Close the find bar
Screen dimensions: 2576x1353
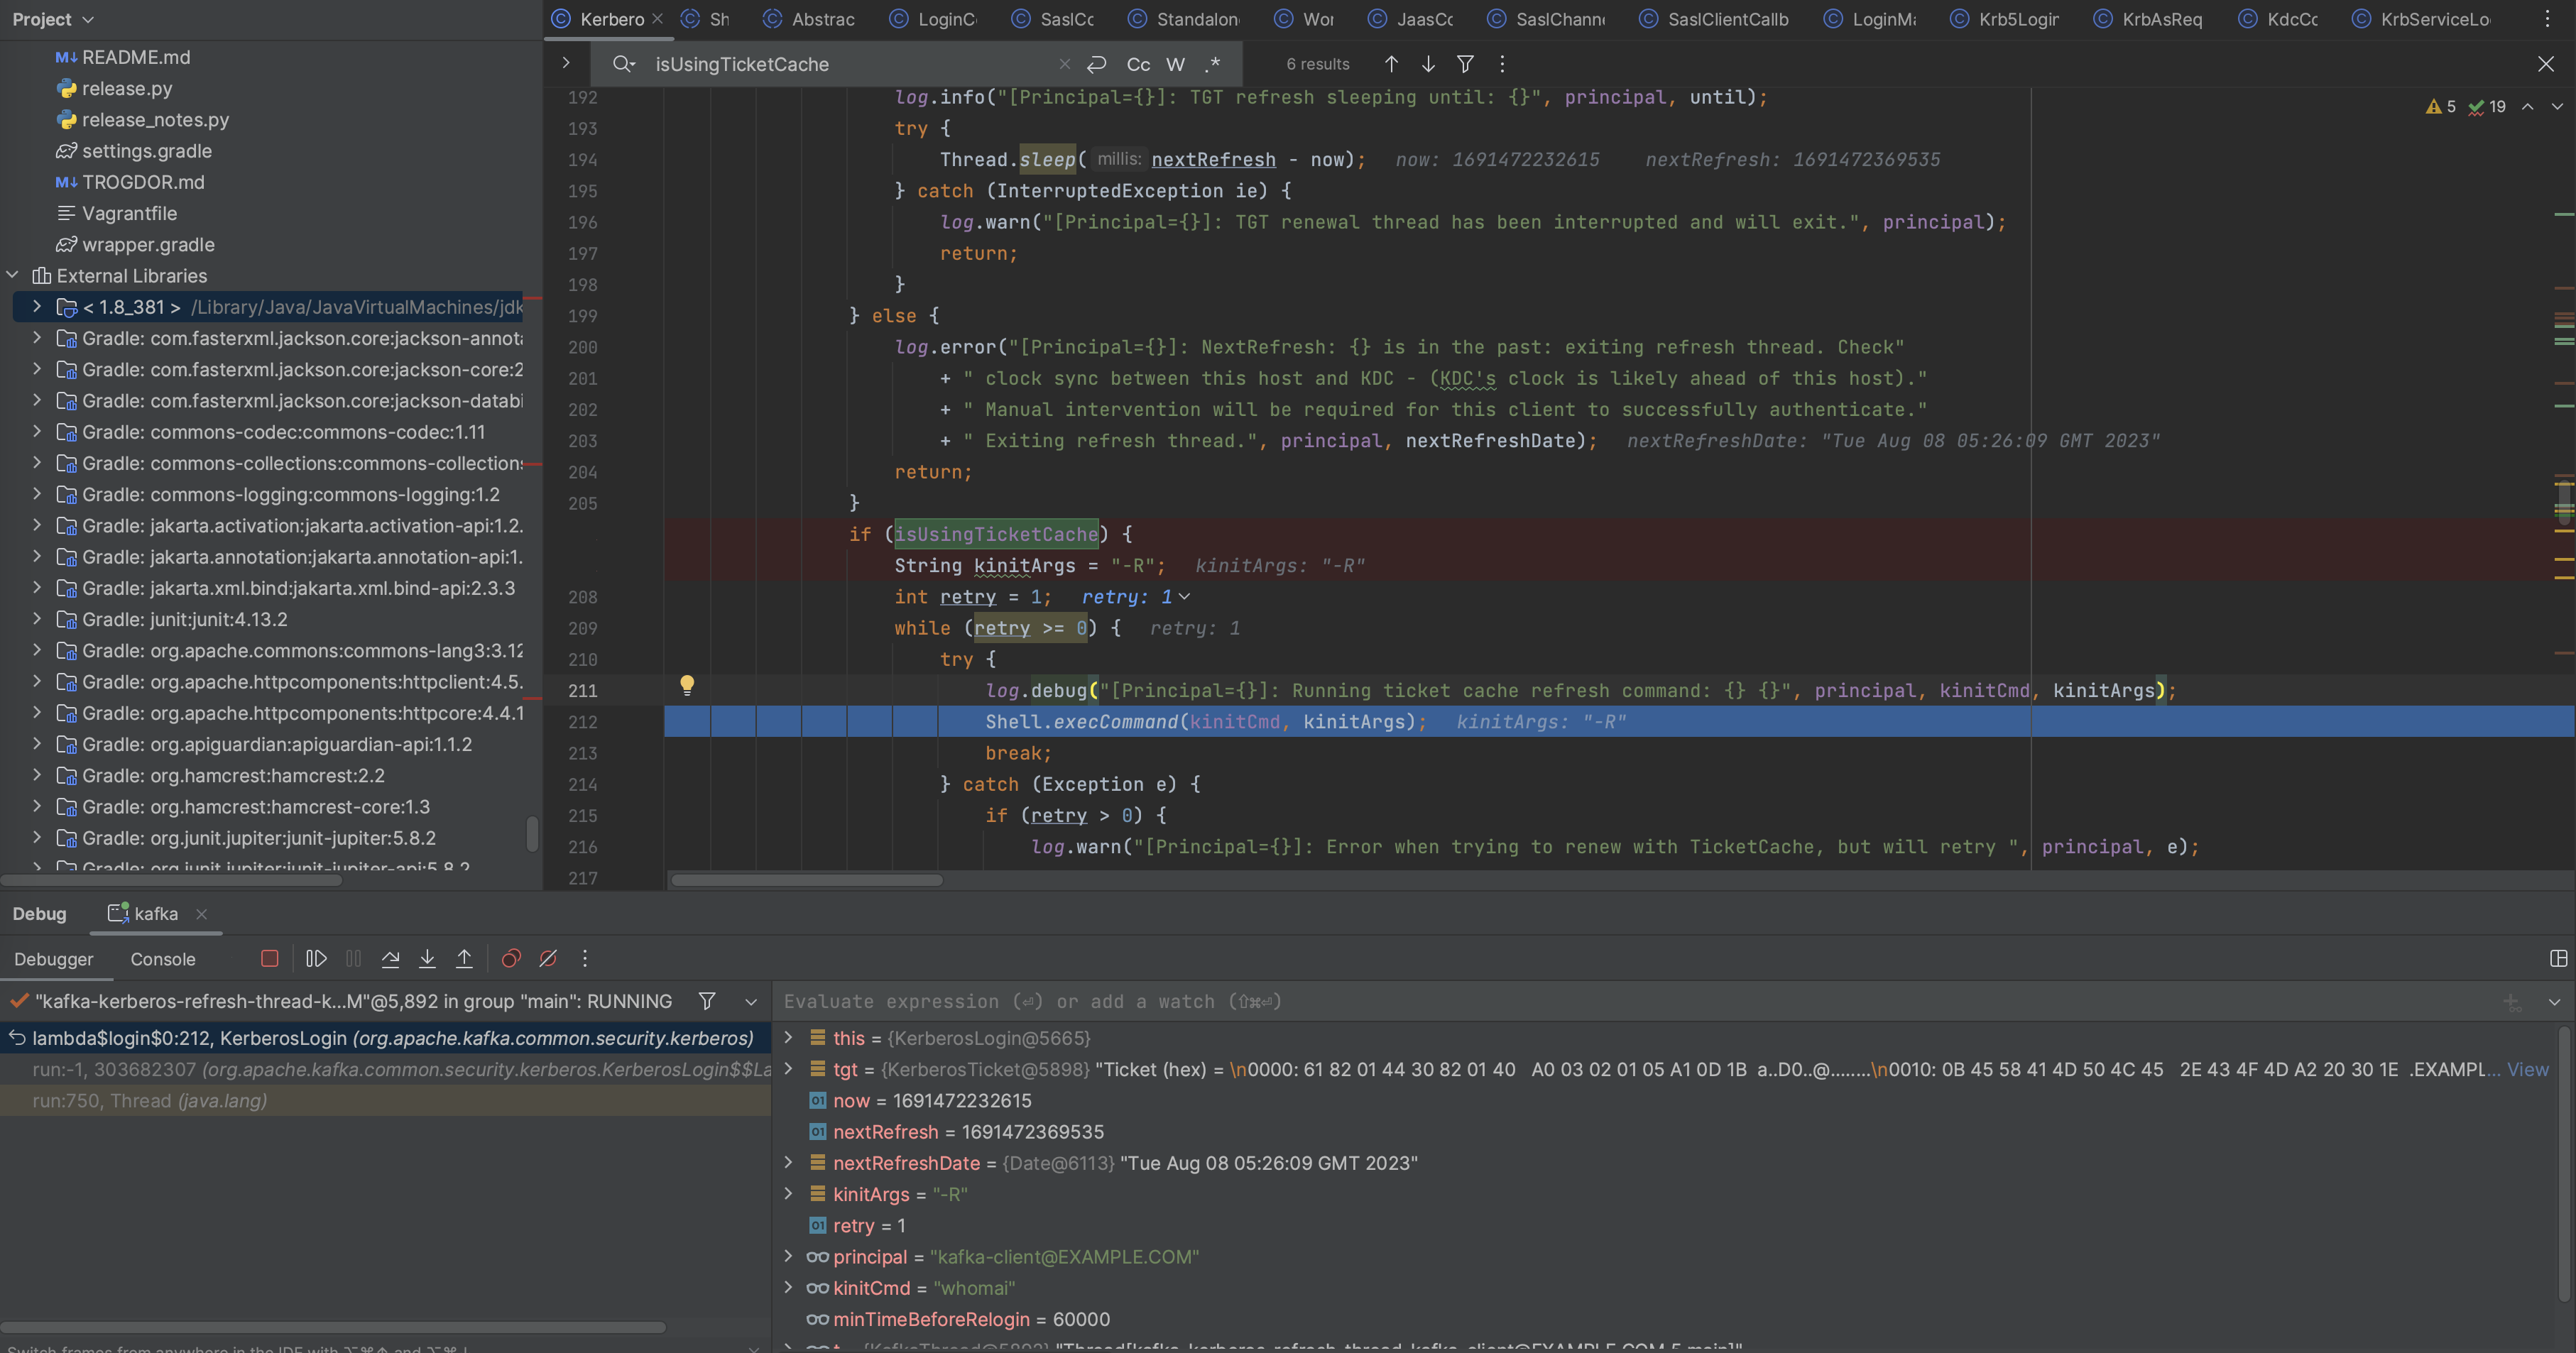click(x=2546, y=64)
